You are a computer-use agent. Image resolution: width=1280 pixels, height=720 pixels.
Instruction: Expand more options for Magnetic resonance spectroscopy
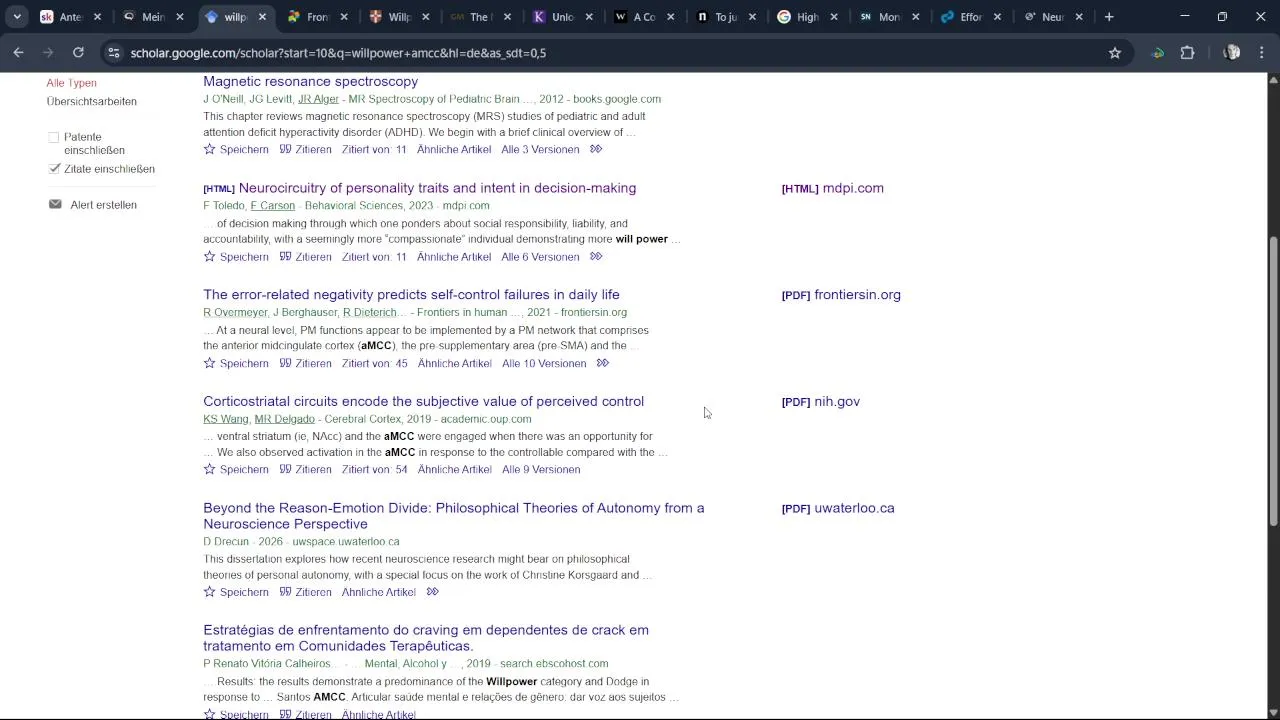tap(596, 149)
